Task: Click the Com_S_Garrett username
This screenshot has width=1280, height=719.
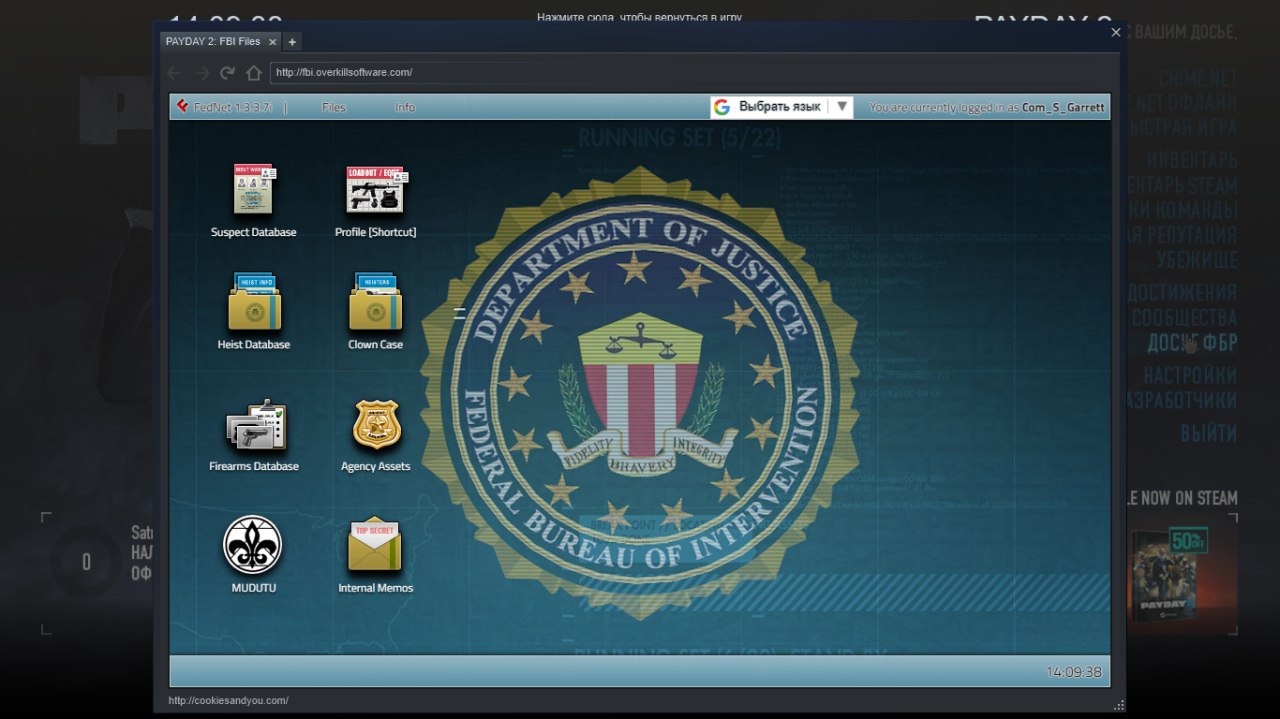Action: 1064,107
